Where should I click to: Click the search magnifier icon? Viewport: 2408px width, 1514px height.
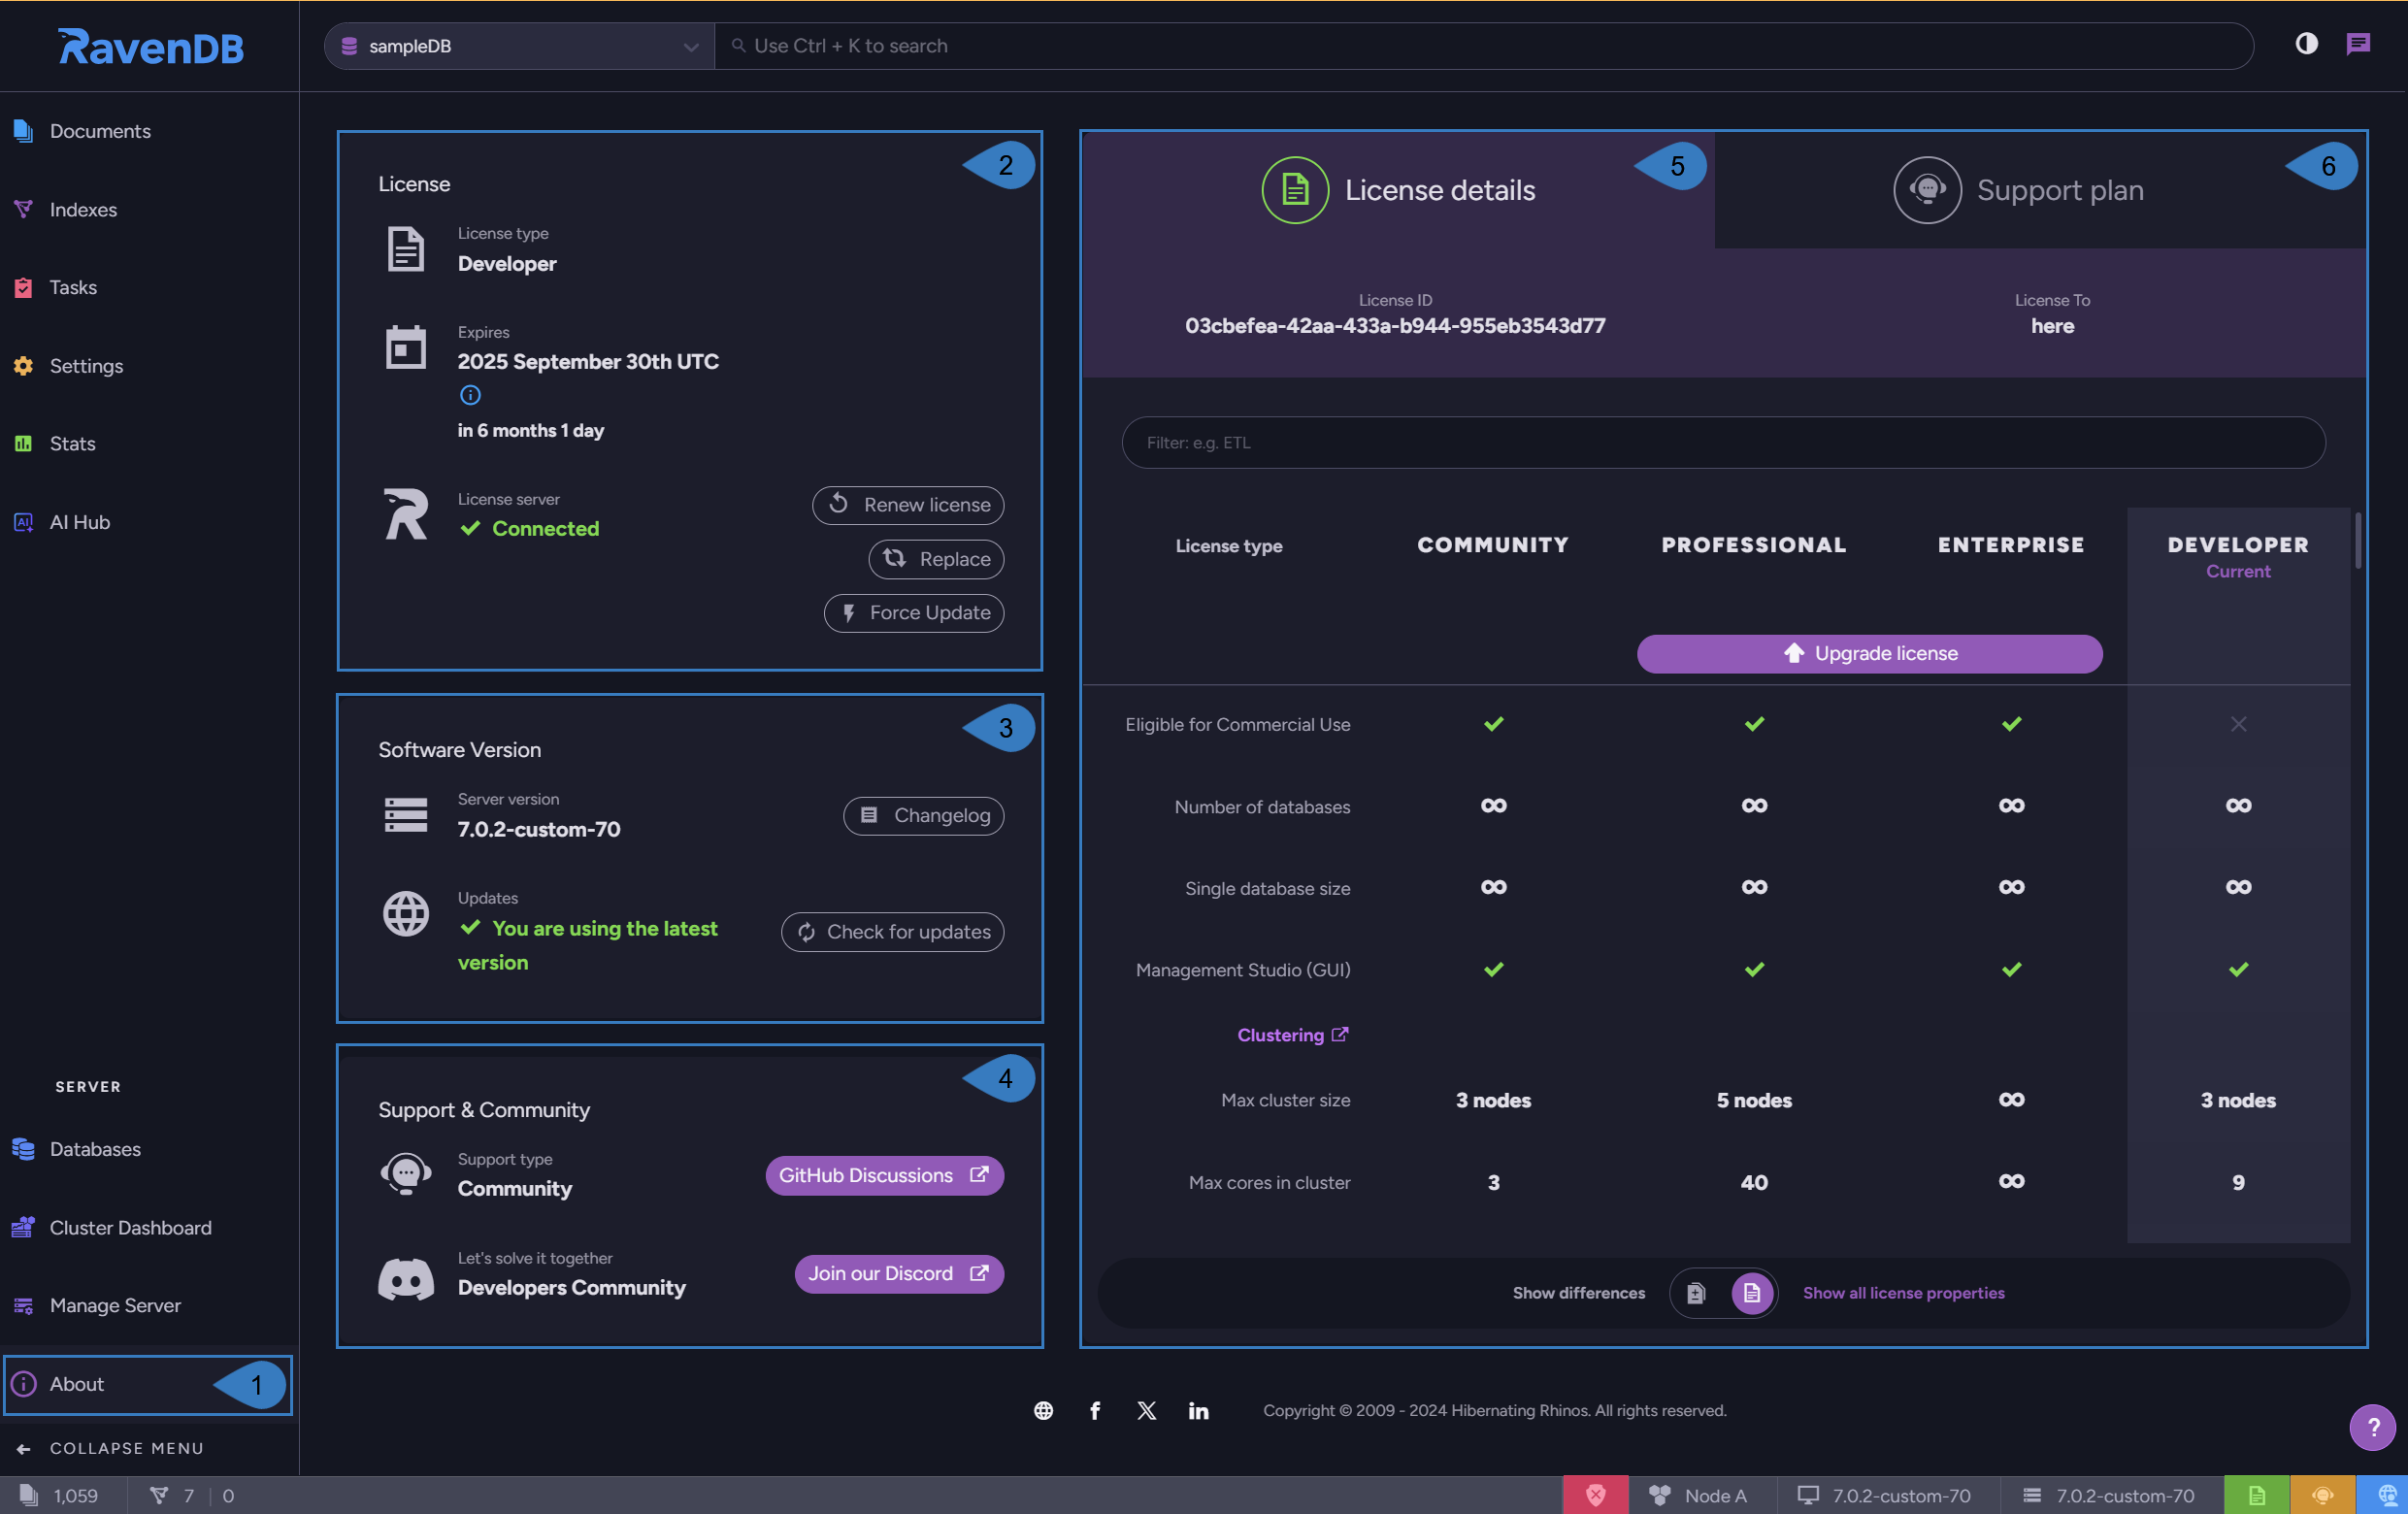point(738,45)
